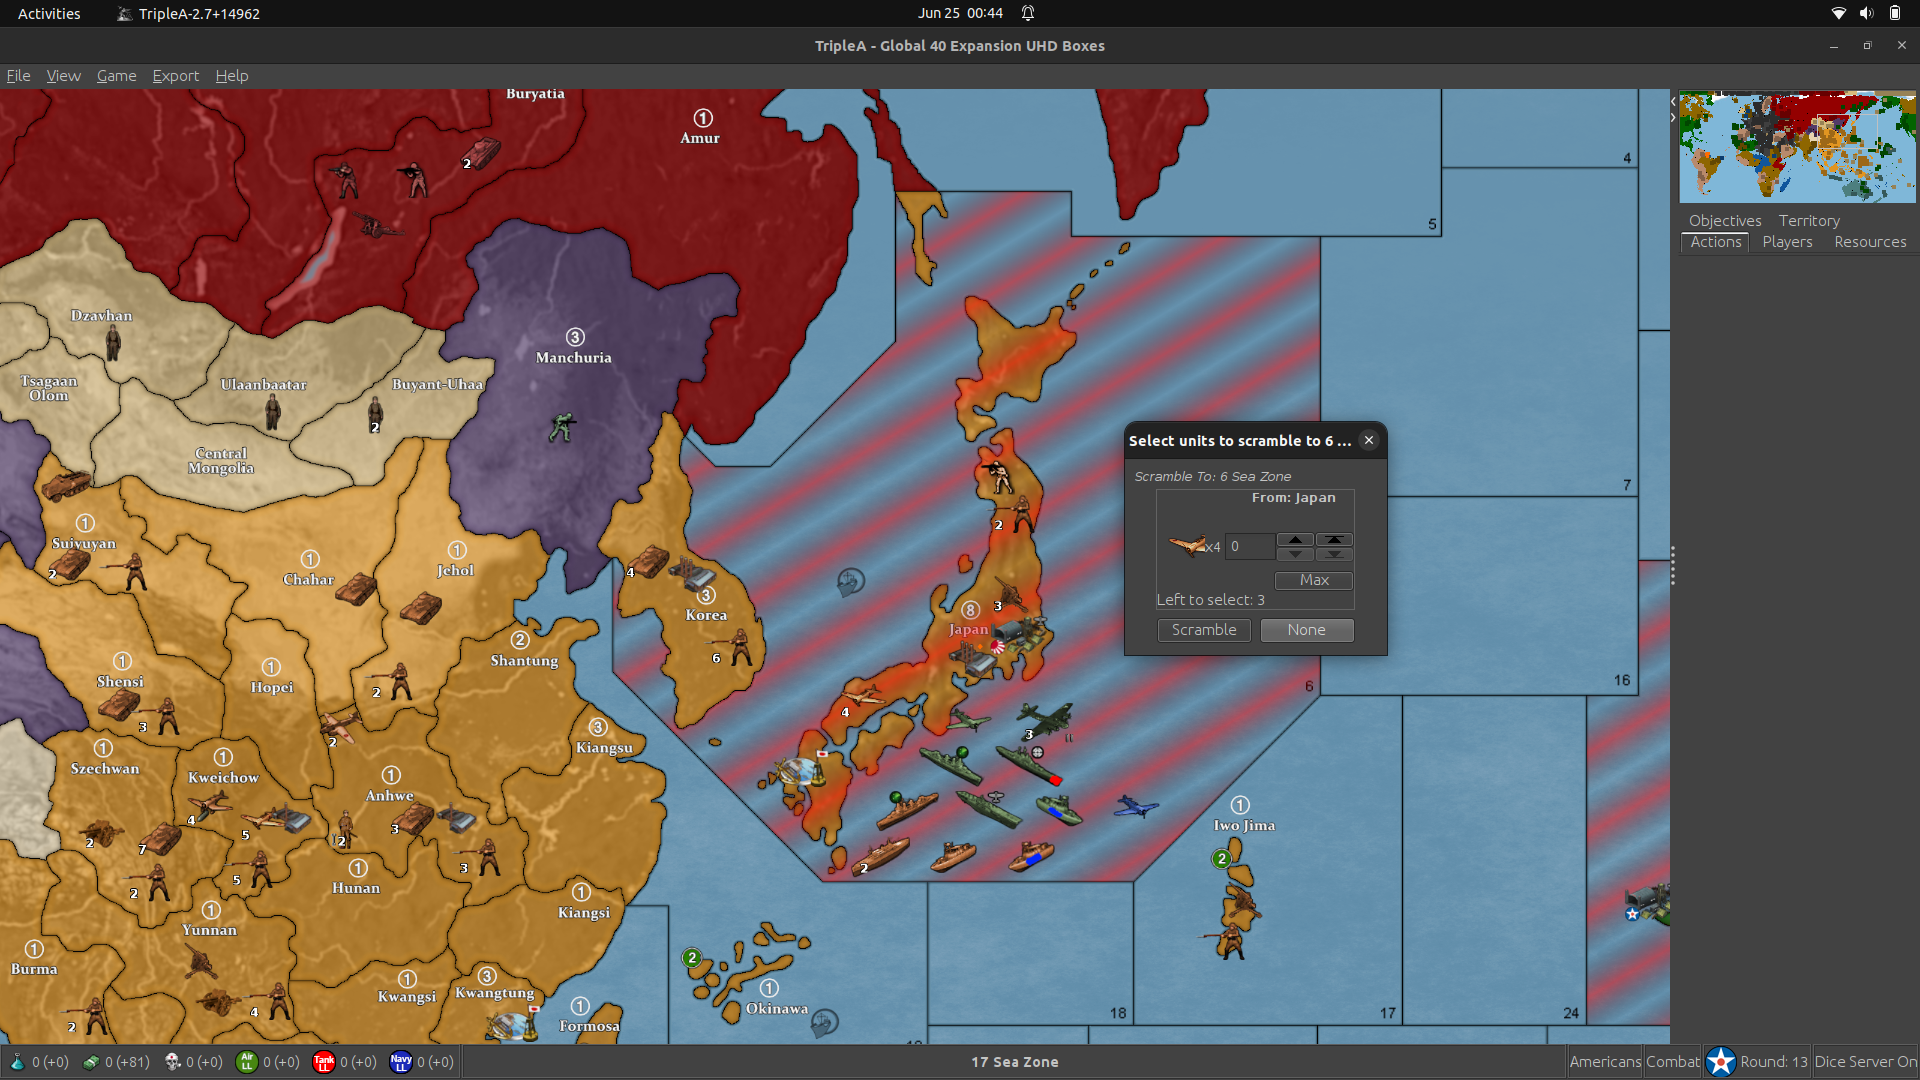The height and width of the screenshot is (1080, 1920).
Task: Open the Wi-Fi network indicator
Action: (x=1838, y=13)
